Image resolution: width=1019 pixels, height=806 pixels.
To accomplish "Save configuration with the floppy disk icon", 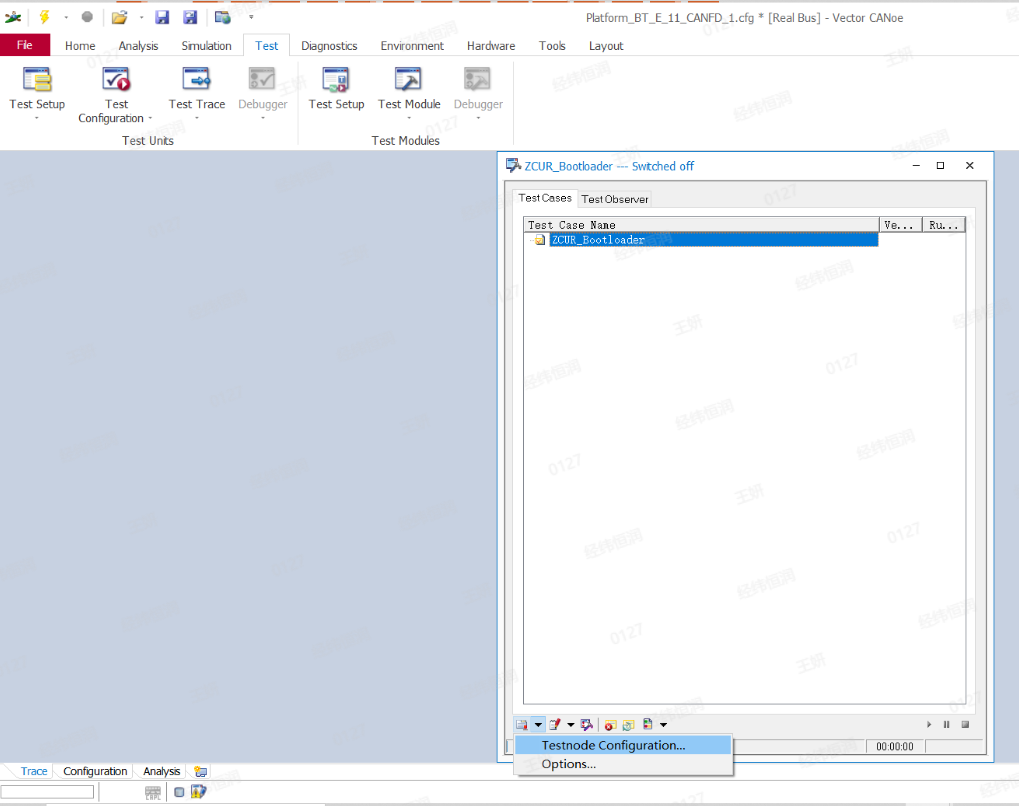I will (162, 18).
